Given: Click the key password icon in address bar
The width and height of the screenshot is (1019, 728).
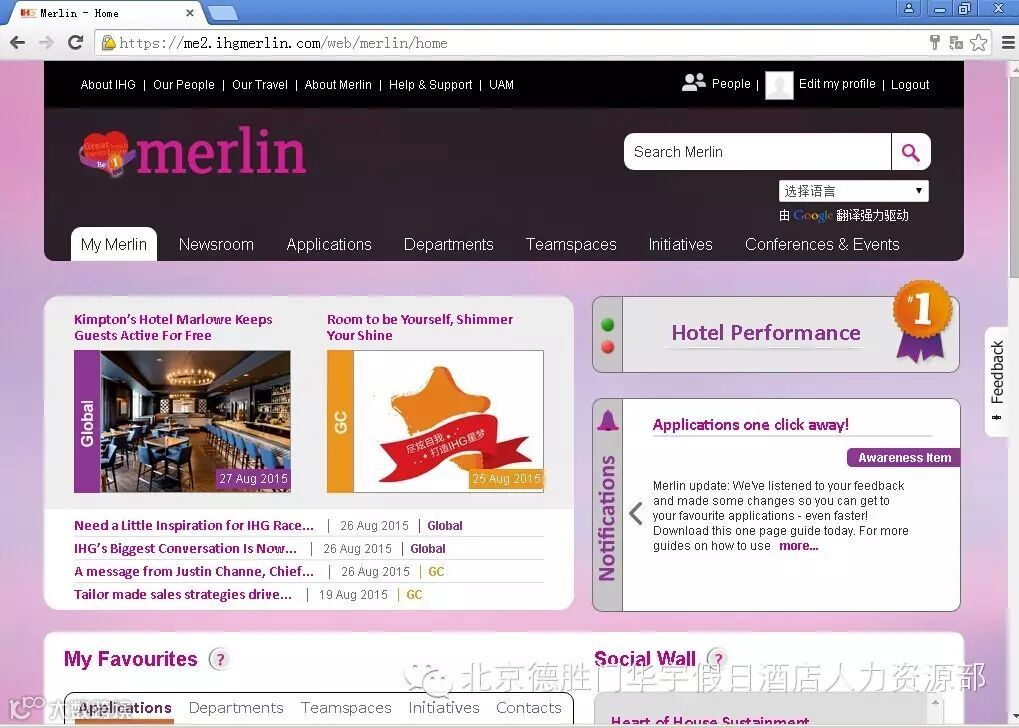Looking at the screenshot, I should (935, 43).
